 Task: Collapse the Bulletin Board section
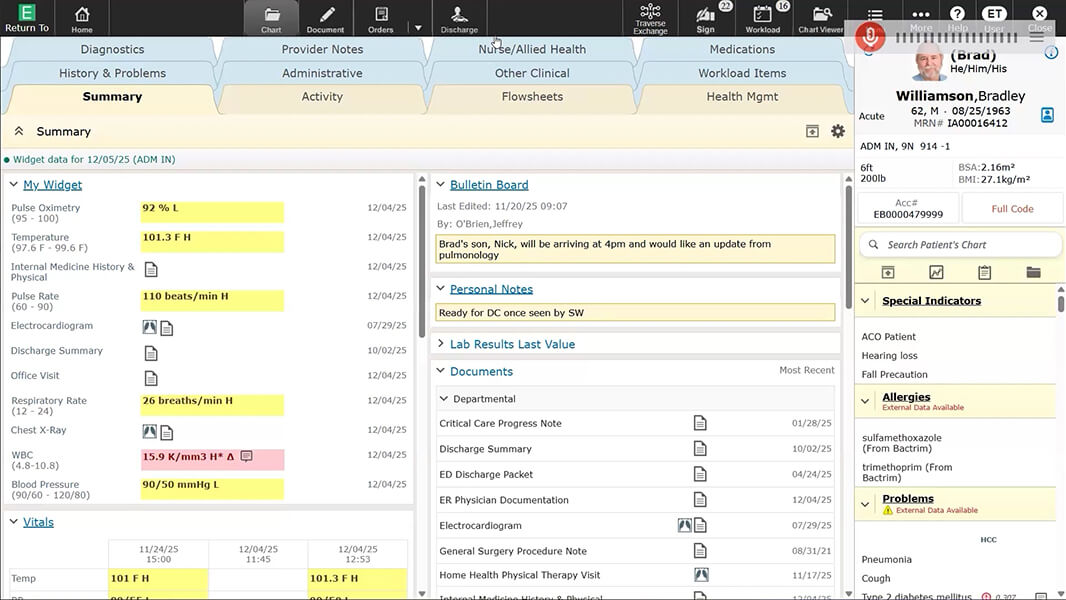click(440, 184)
